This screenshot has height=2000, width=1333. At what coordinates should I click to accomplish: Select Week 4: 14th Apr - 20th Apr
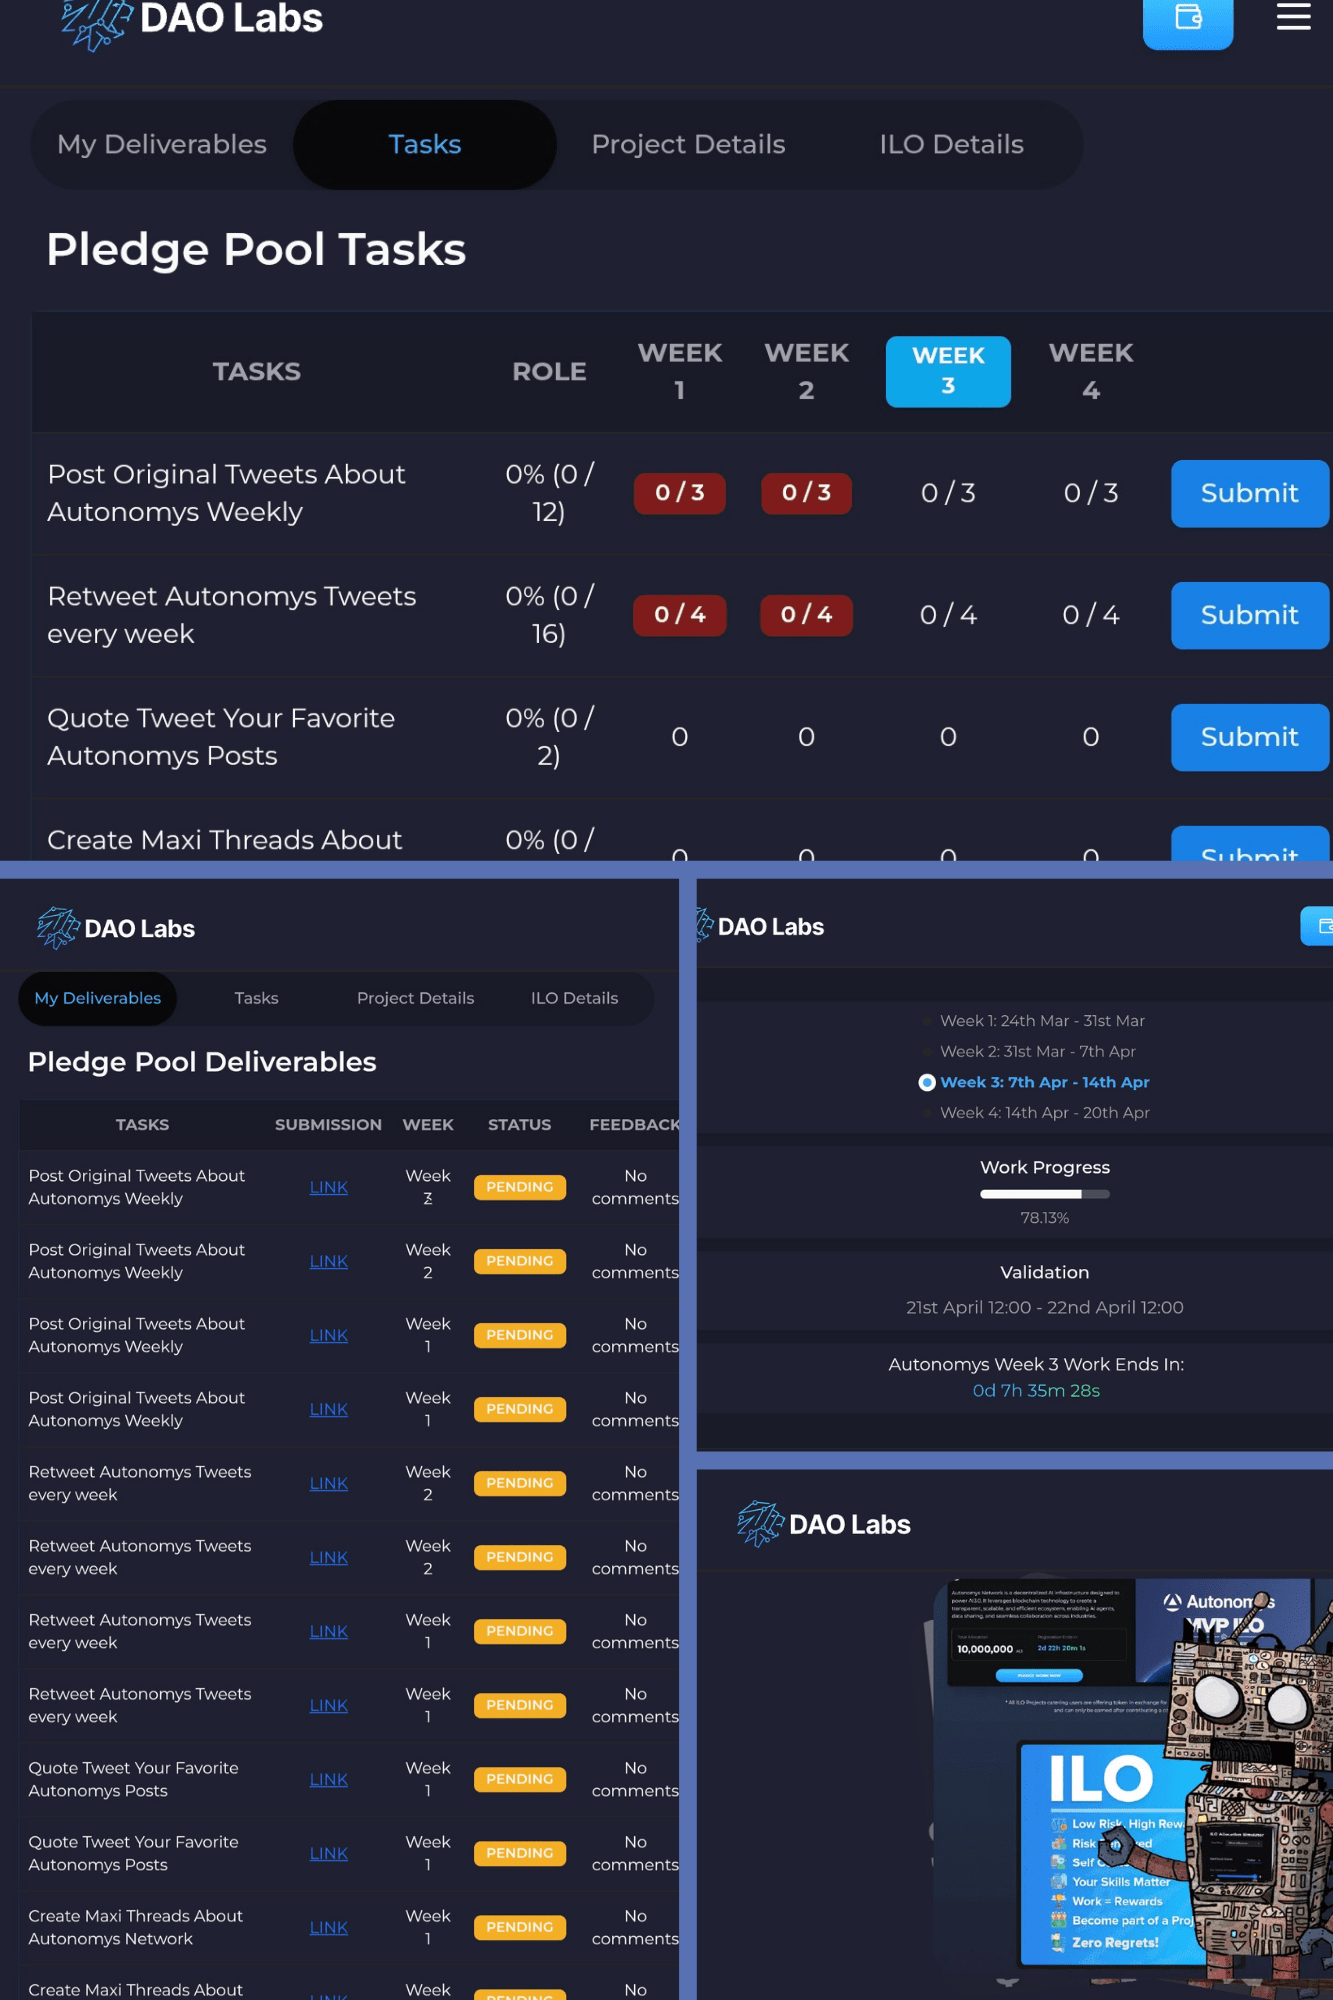coord(1045,1113)
